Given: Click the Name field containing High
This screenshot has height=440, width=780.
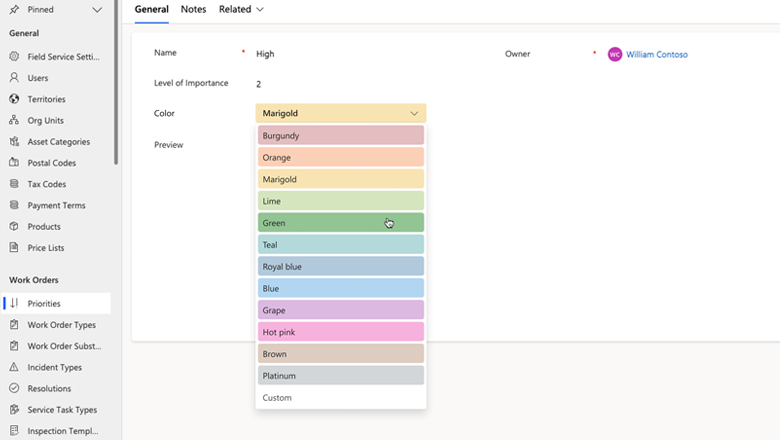Looking at the screenshot, I should [x=341, y=54].
